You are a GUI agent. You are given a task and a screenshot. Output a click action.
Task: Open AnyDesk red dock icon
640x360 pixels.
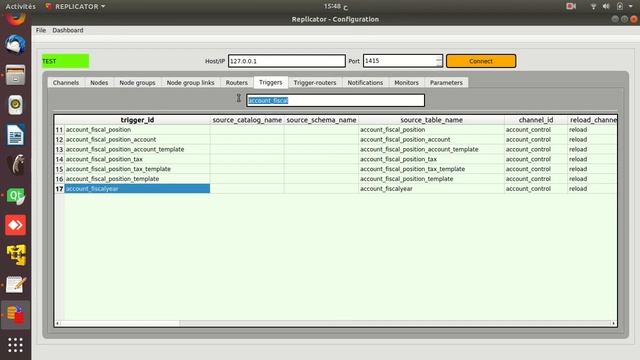[x=16, y=225]
